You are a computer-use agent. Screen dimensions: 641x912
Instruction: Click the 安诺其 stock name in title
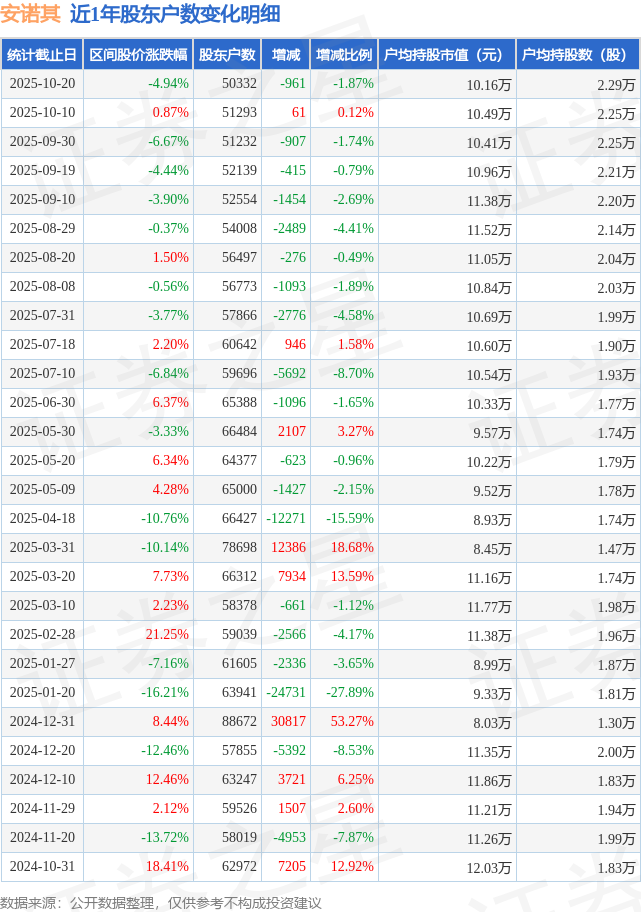[x=31, y=14]
